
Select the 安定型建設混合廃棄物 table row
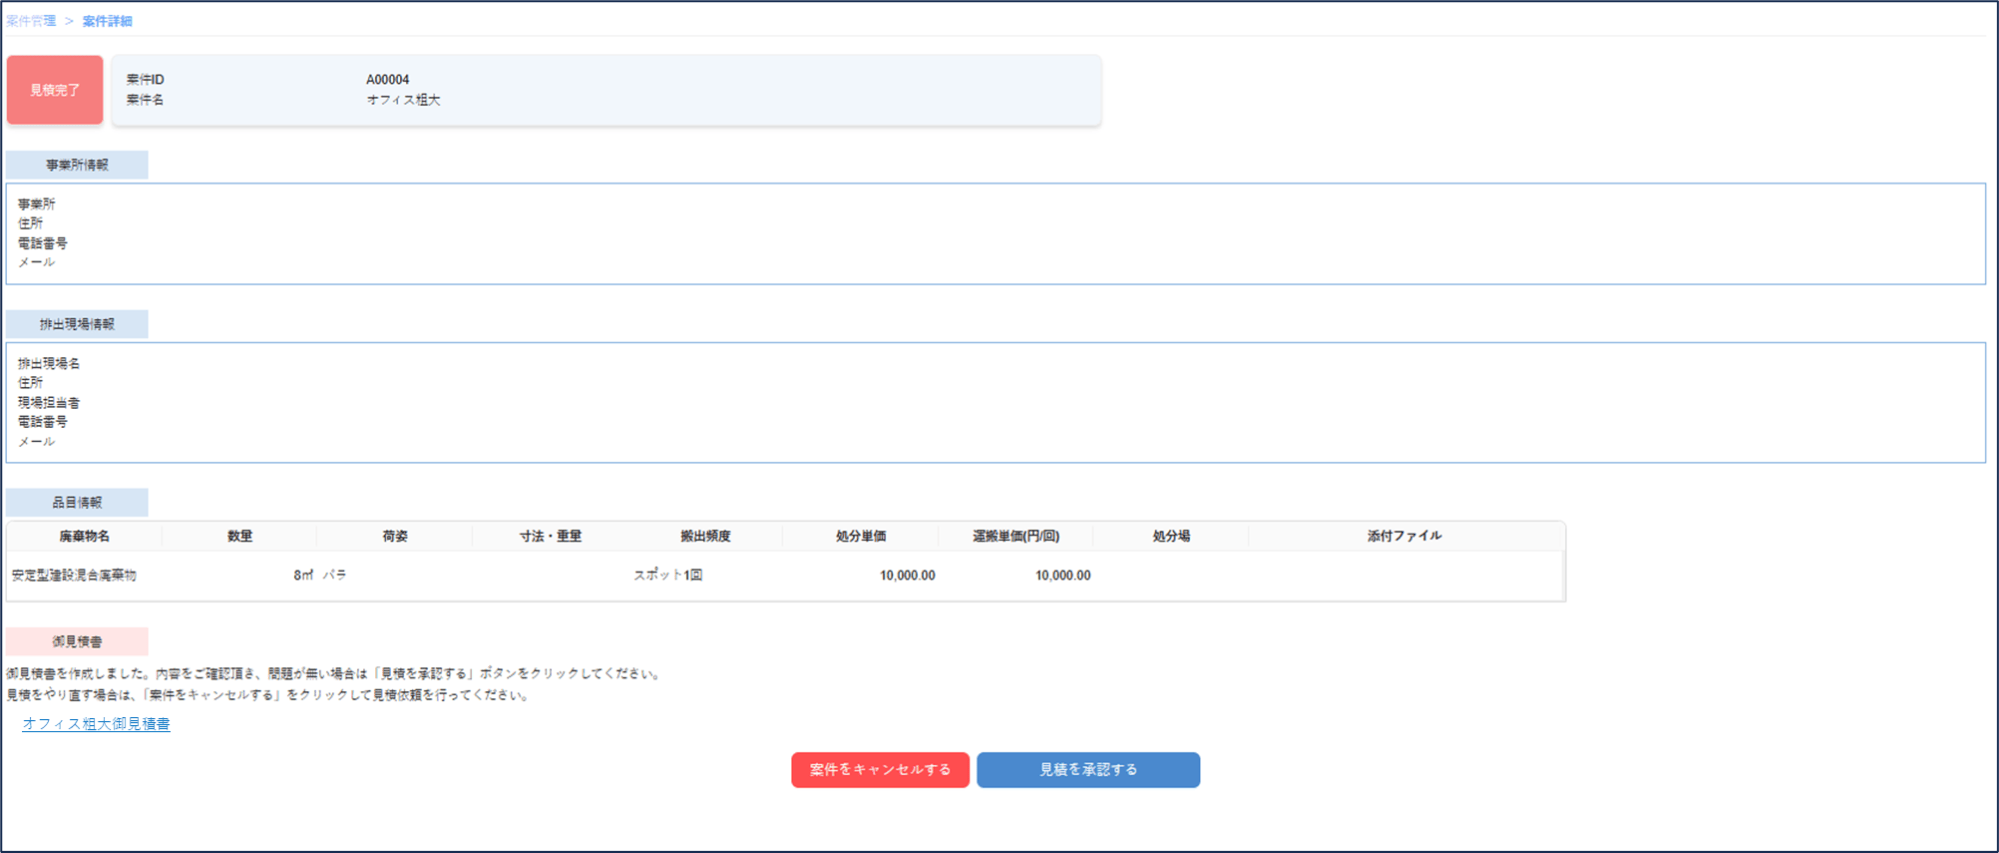click(x=74, y=575)
